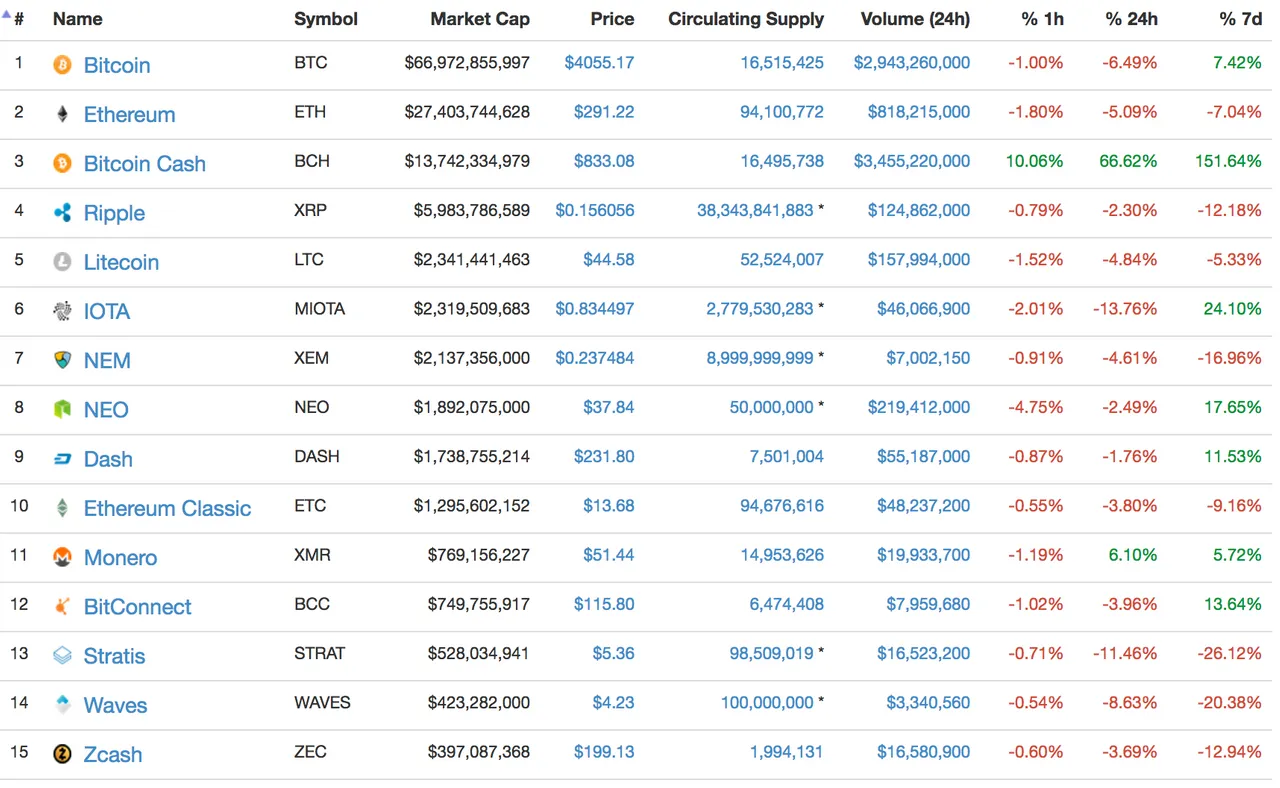This screenshot has height=788, width=1280.
Task: Click Ripple circulating supply 38,343,841,883
Action: pos(755,210)
